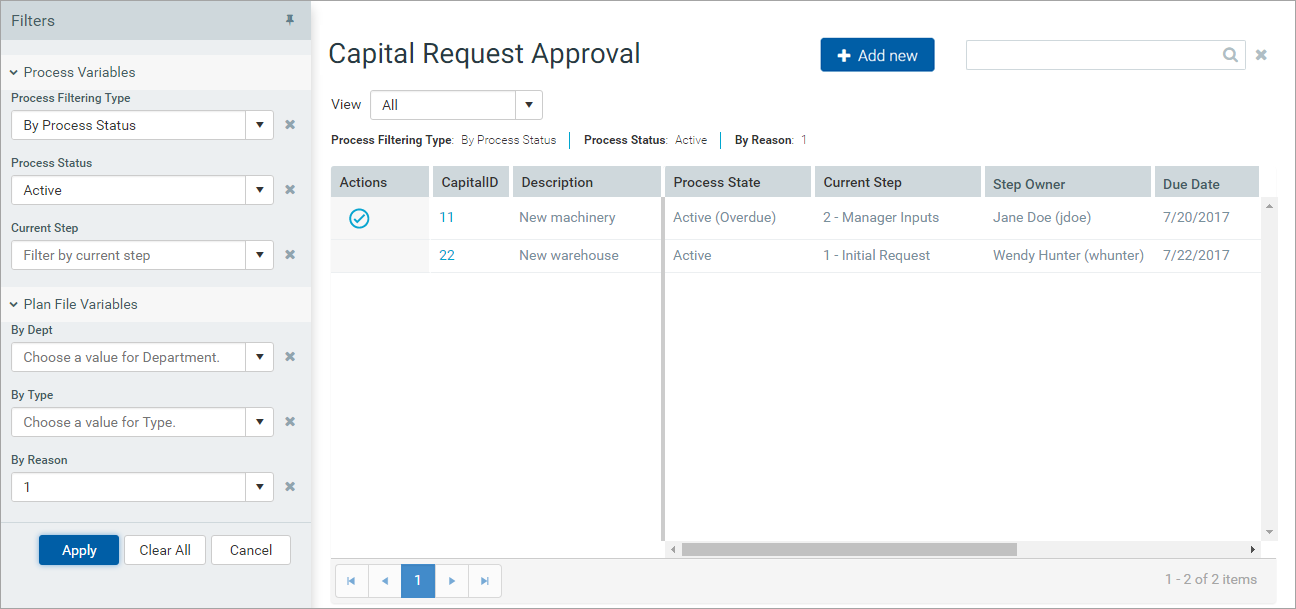Clear the Process Filtering Type filter
1296x609 pixels.
(290, 125)
